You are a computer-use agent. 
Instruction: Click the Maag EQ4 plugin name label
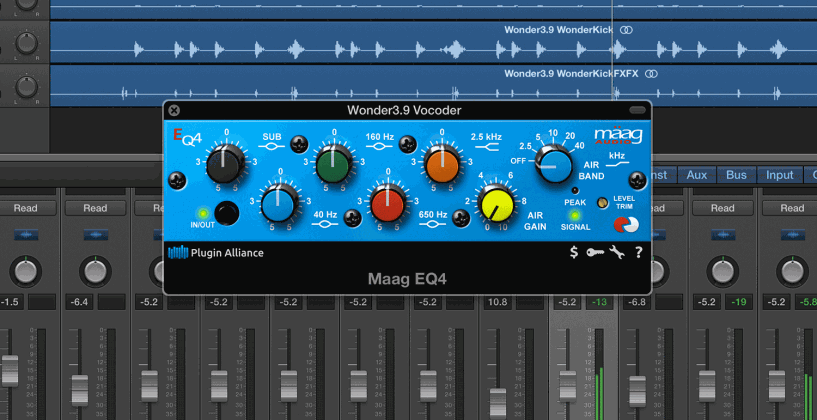click(407, 279)
